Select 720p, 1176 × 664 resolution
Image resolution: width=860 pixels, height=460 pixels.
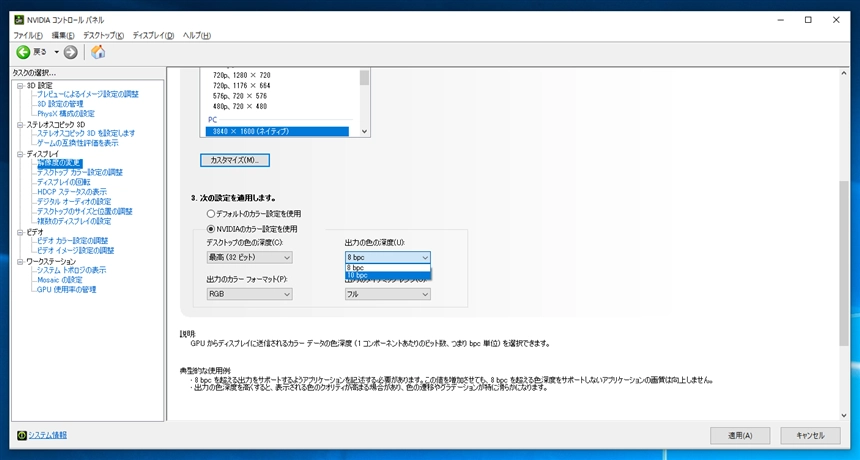coord(241,86)
